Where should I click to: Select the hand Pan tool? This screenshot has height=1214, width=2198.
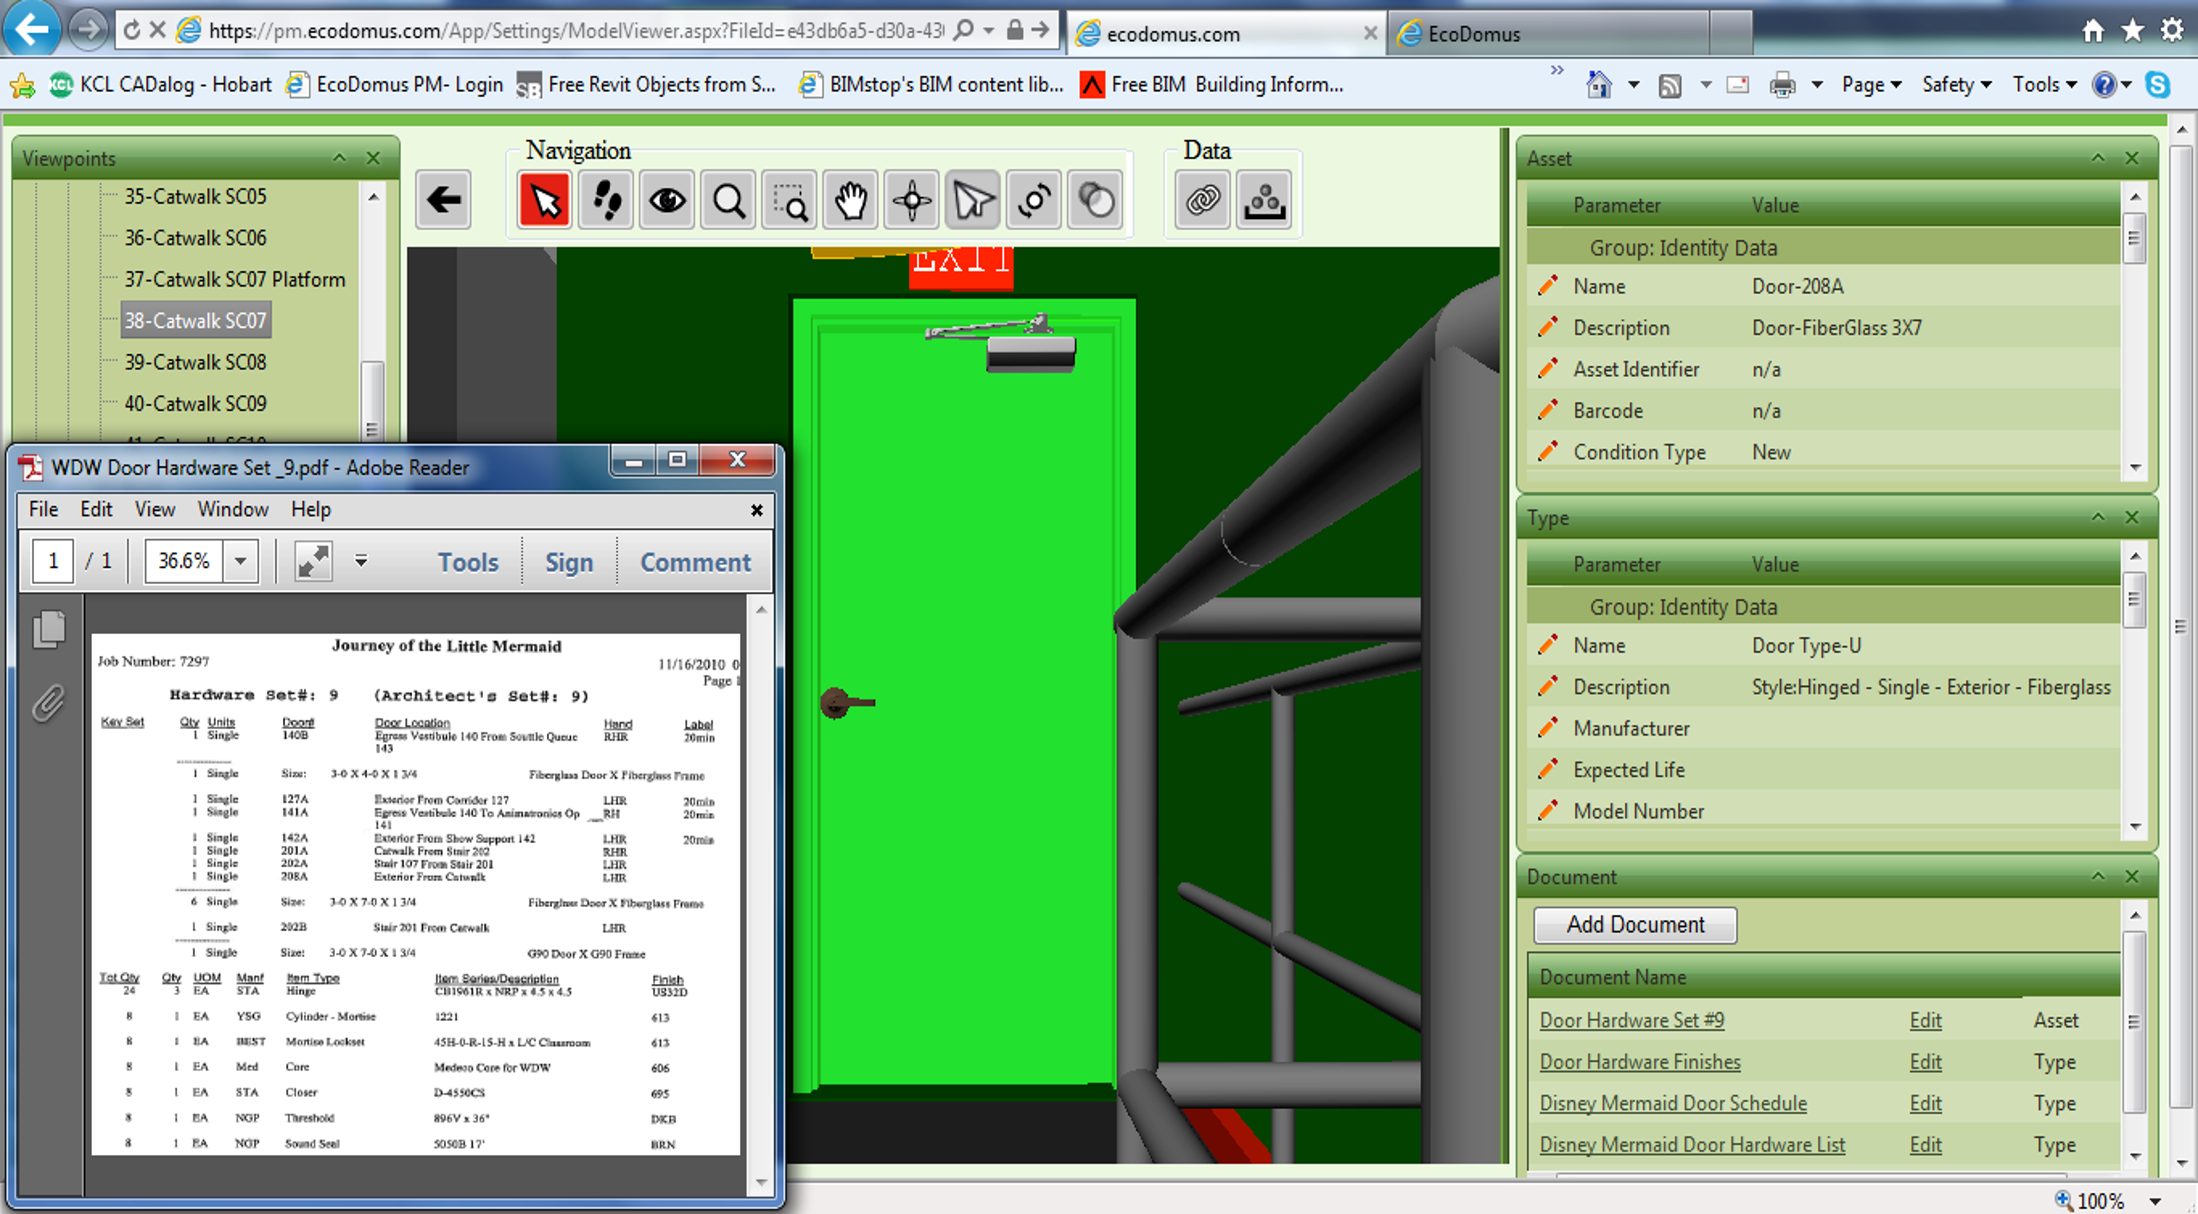point(851,201)
